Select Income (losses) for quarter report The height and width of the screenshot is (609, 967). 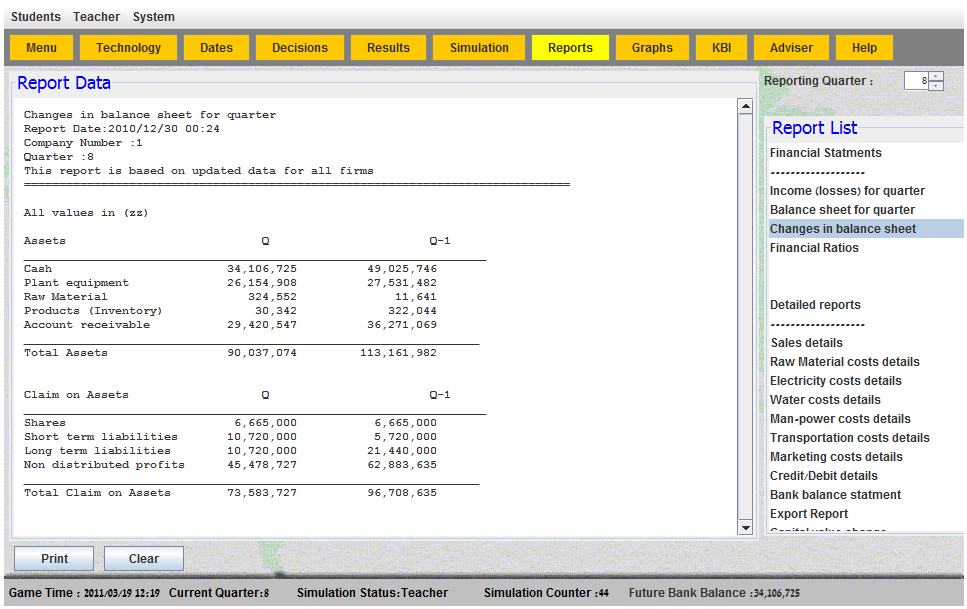847,191
